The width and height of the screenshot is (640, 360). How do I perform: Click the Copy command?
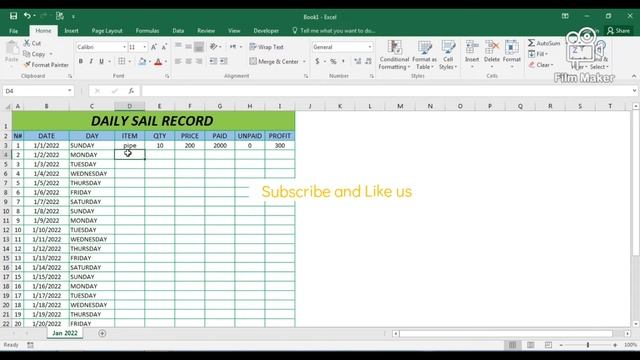point(34,54)
